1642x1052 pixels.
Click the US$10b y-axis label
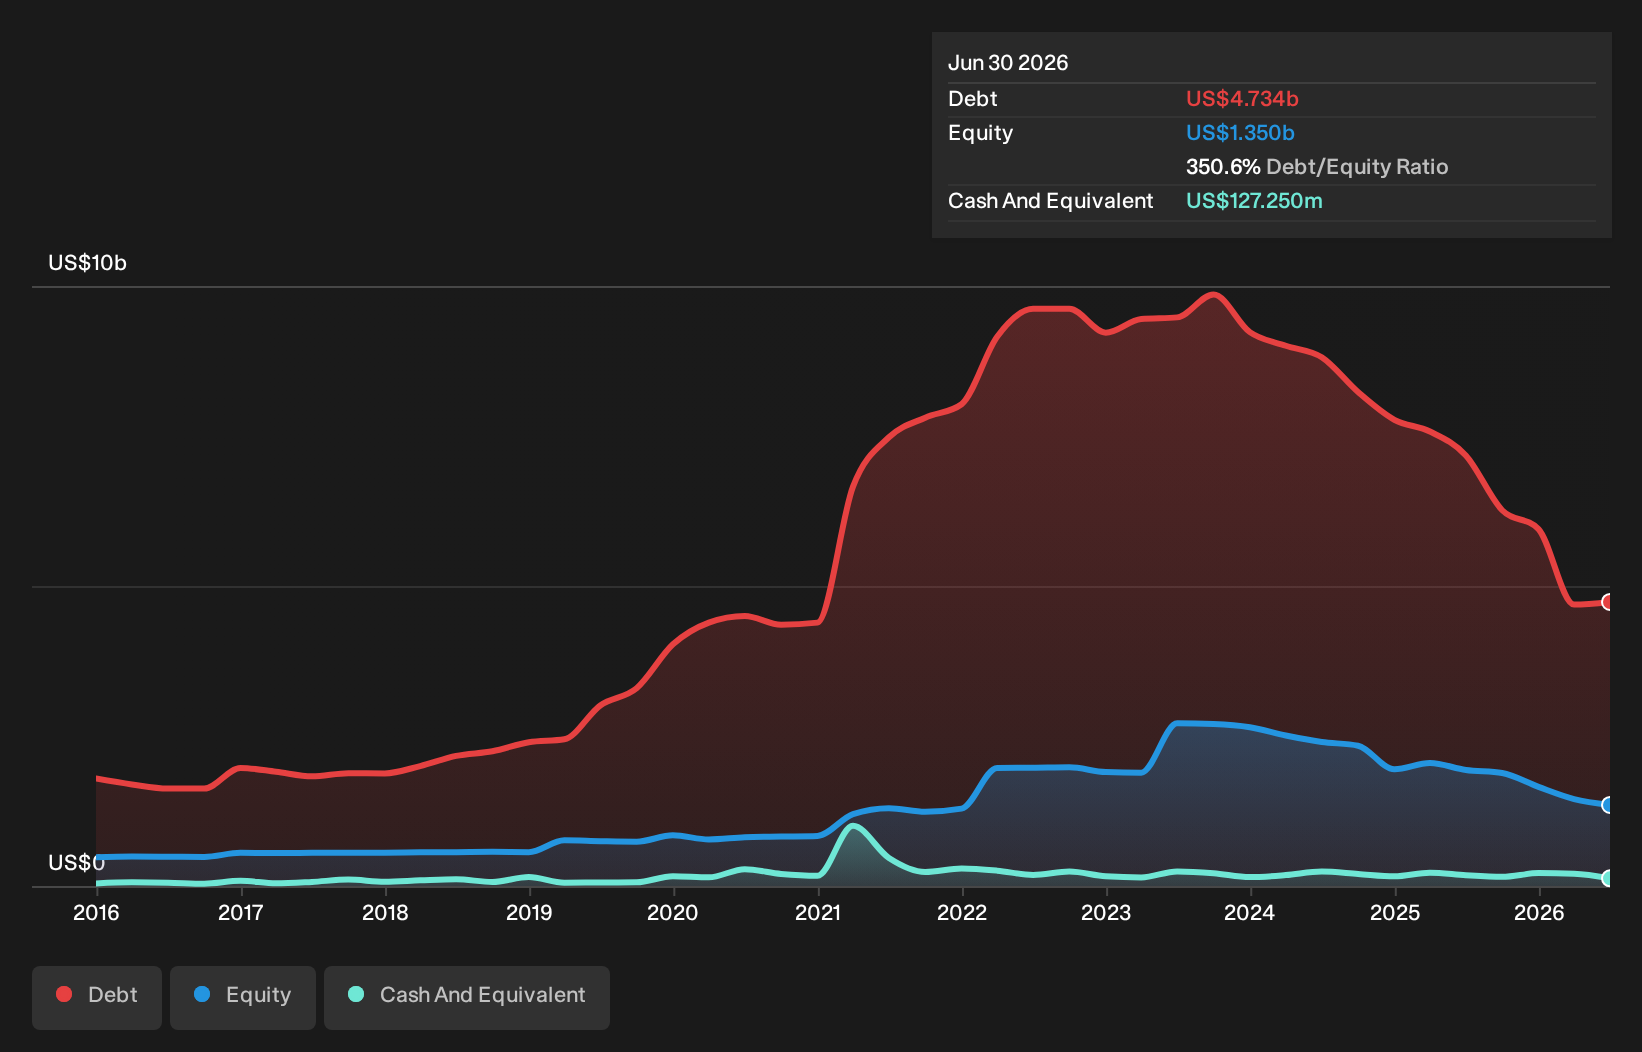click(x=87, y=263)
